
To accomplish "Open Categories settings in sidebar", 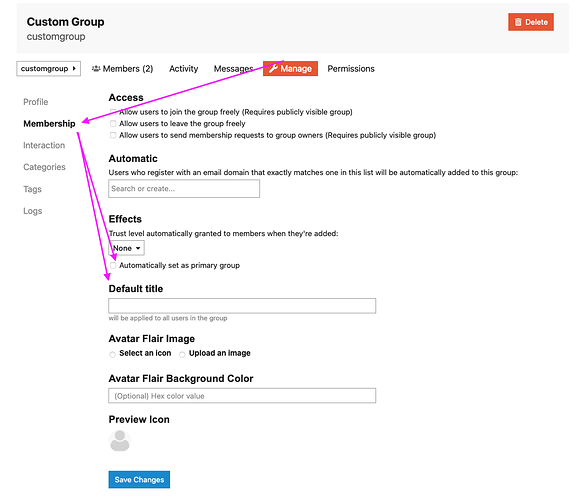I will click(x=44, y=167).
